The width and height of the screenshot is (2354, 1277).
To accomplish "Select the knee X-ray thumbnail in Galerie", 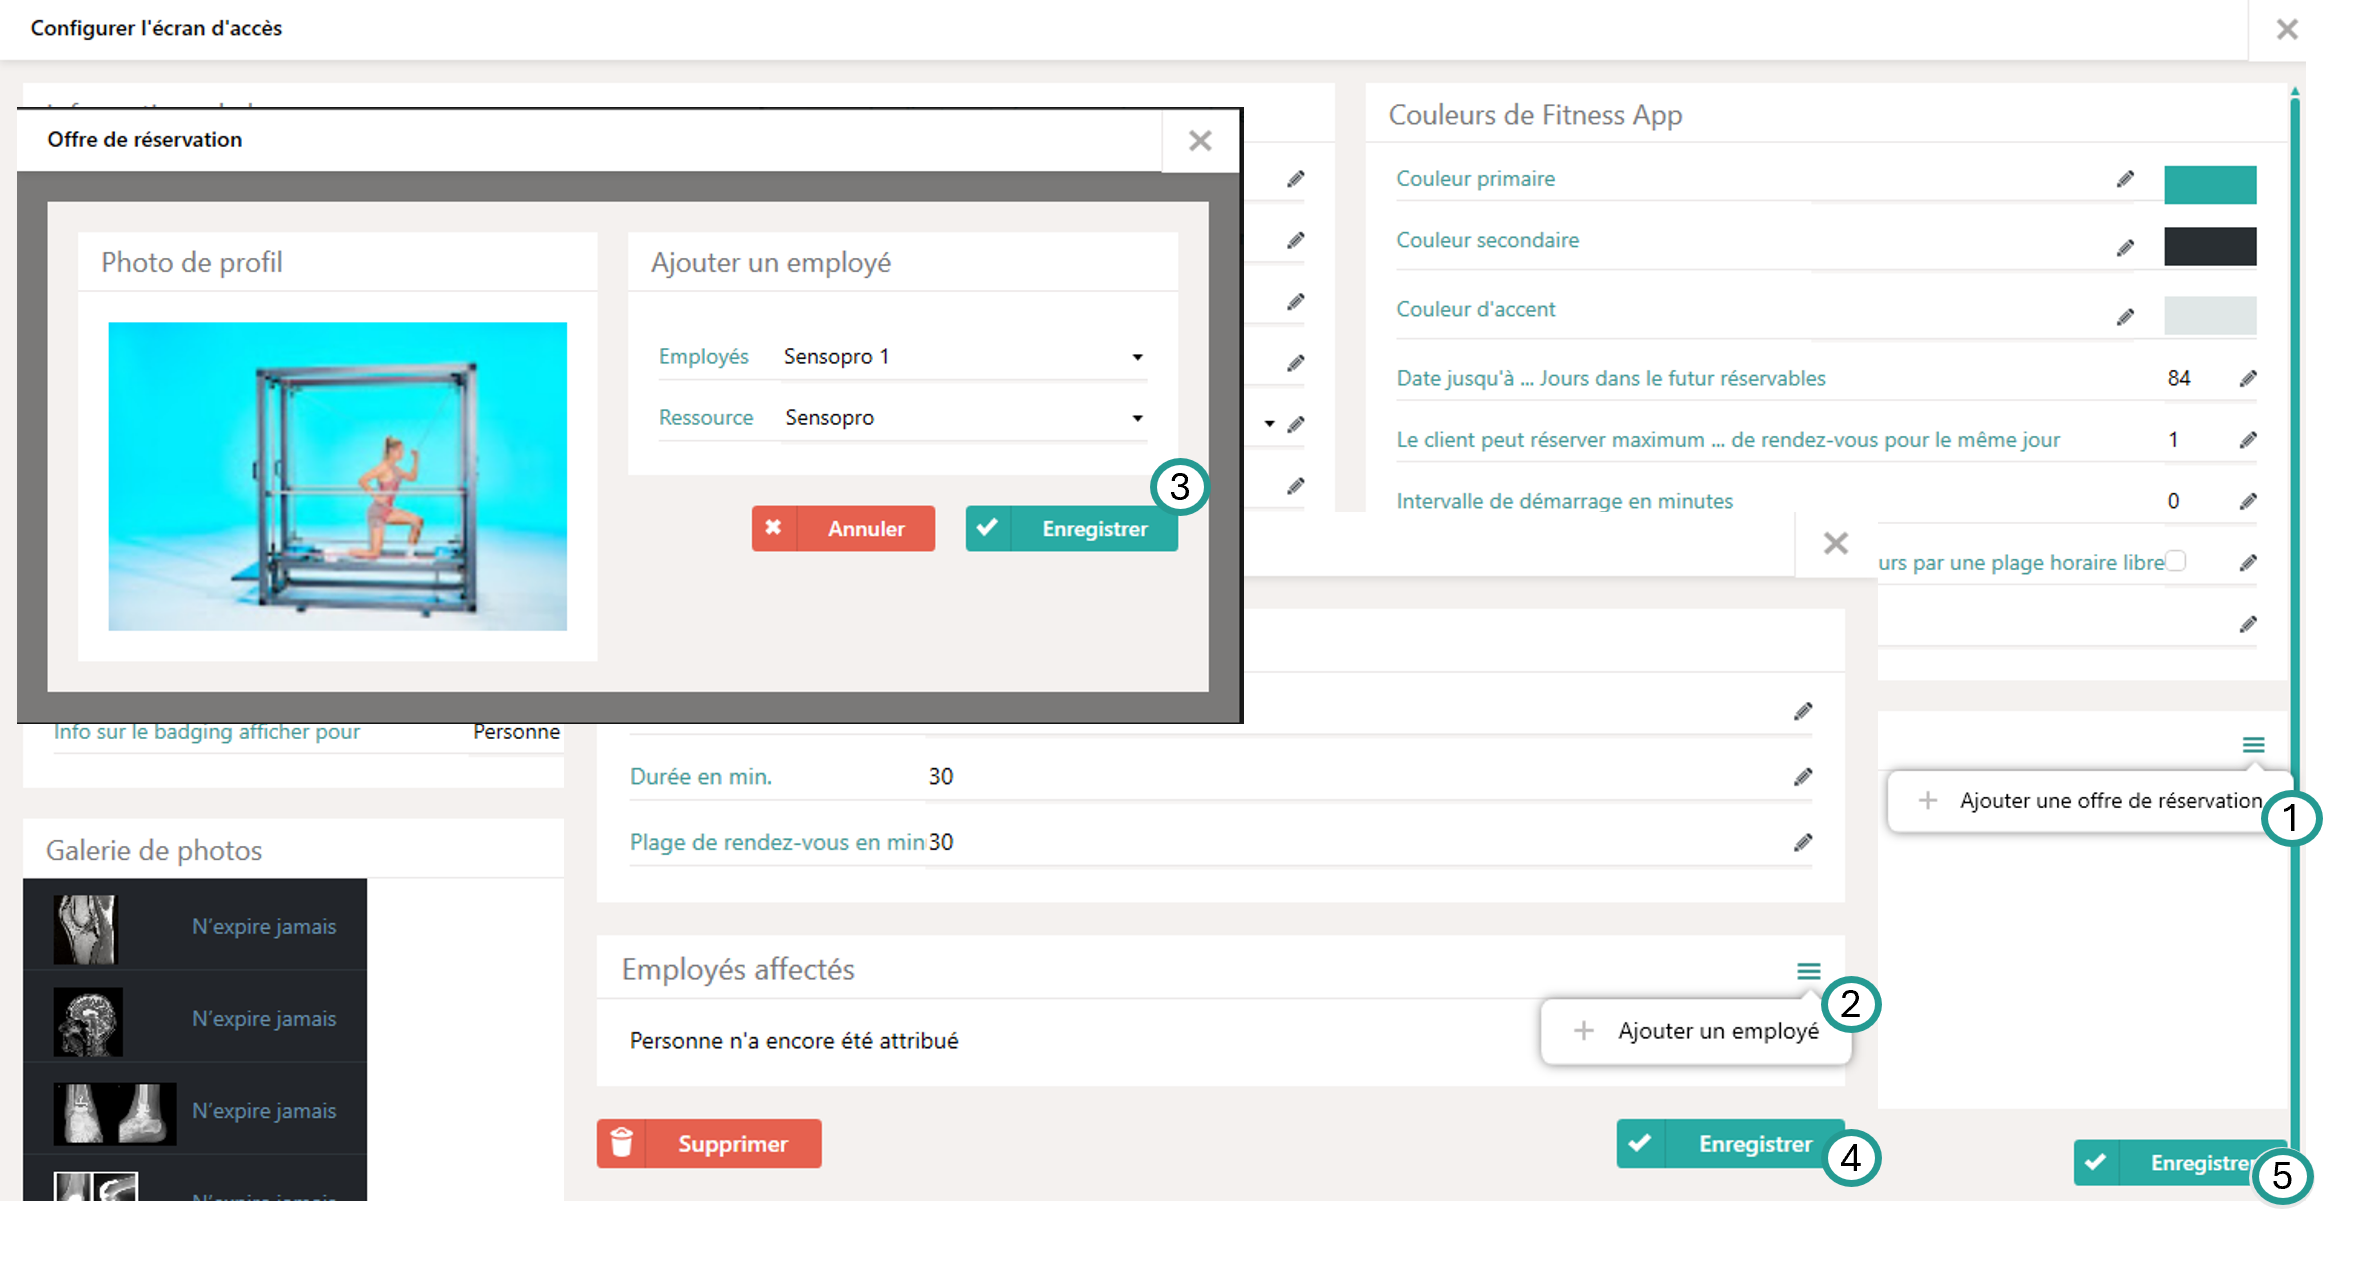I will pos(86,928).
